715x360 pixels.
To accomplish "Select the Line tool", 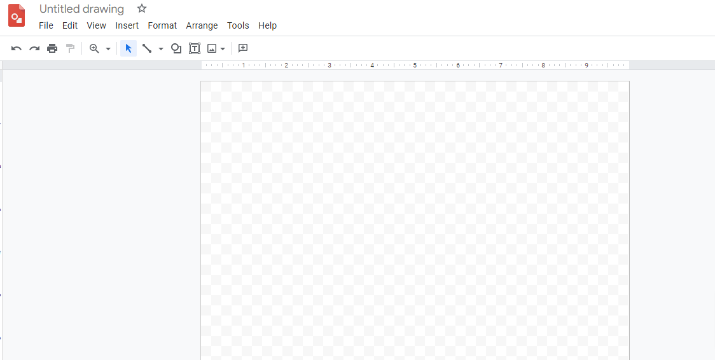I will tap(147, 48).
